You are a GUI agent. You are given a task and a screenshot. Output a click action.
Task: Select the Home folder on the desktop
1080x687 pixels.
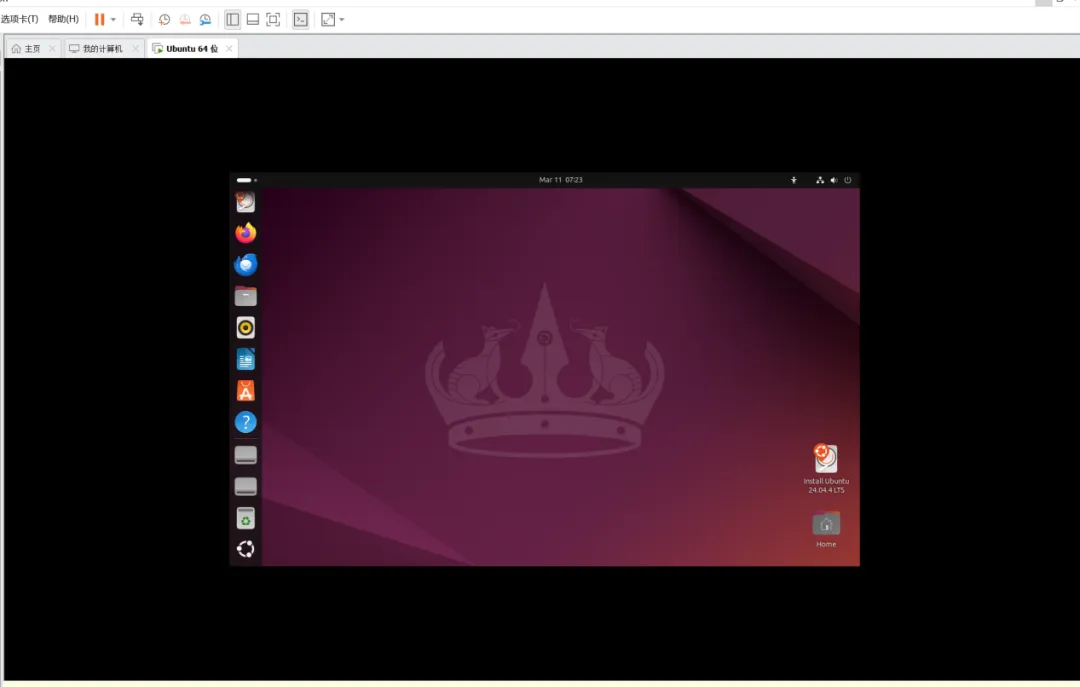826,530
